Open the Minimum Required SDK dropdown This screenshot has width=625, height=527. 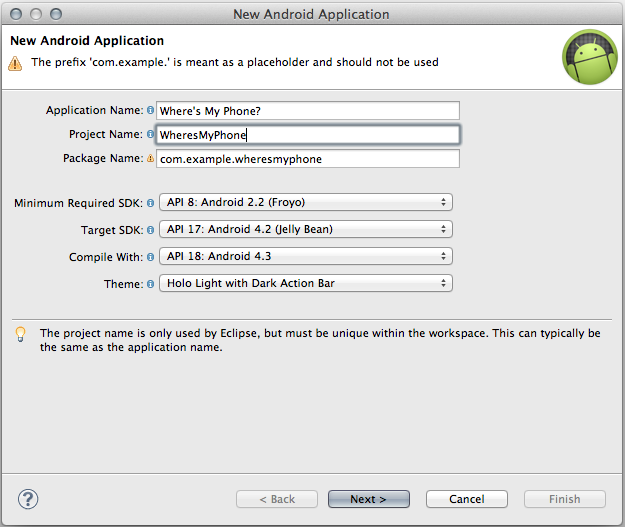(306, 202)
